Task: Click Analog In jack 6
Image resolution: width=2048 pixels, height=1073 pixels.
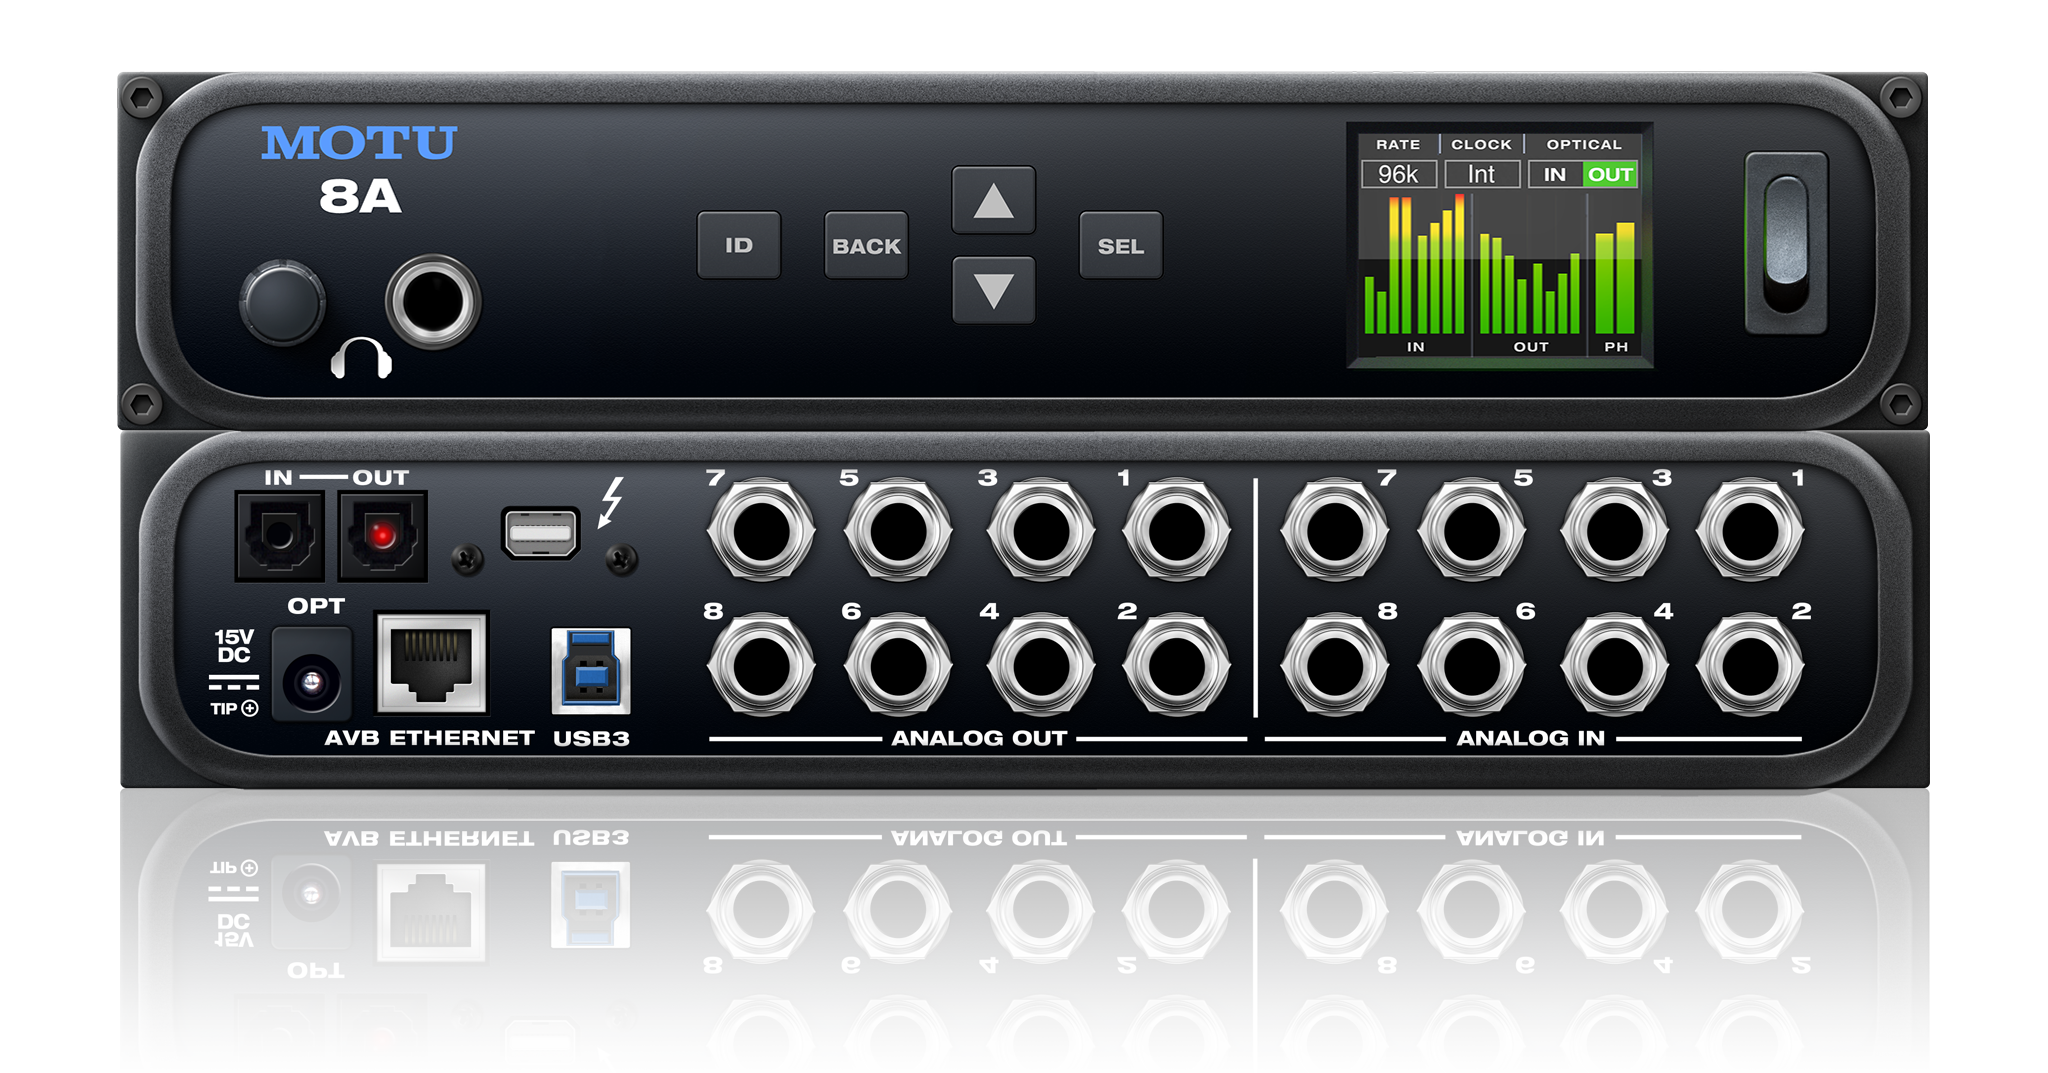Action: [1471, 665]
